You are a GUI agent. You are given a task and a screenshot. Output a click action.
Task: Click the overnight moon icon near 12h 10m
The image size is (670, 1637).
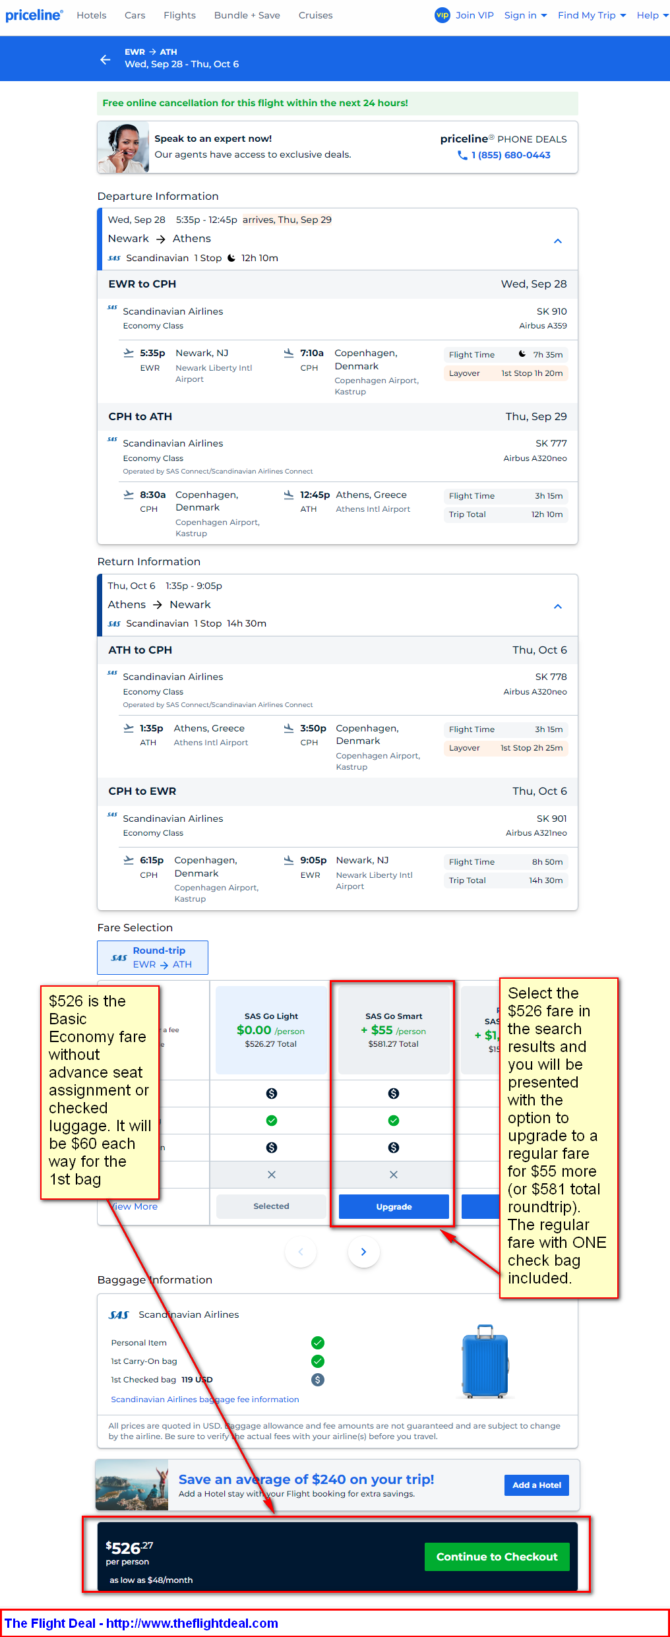tap(231, 258)
